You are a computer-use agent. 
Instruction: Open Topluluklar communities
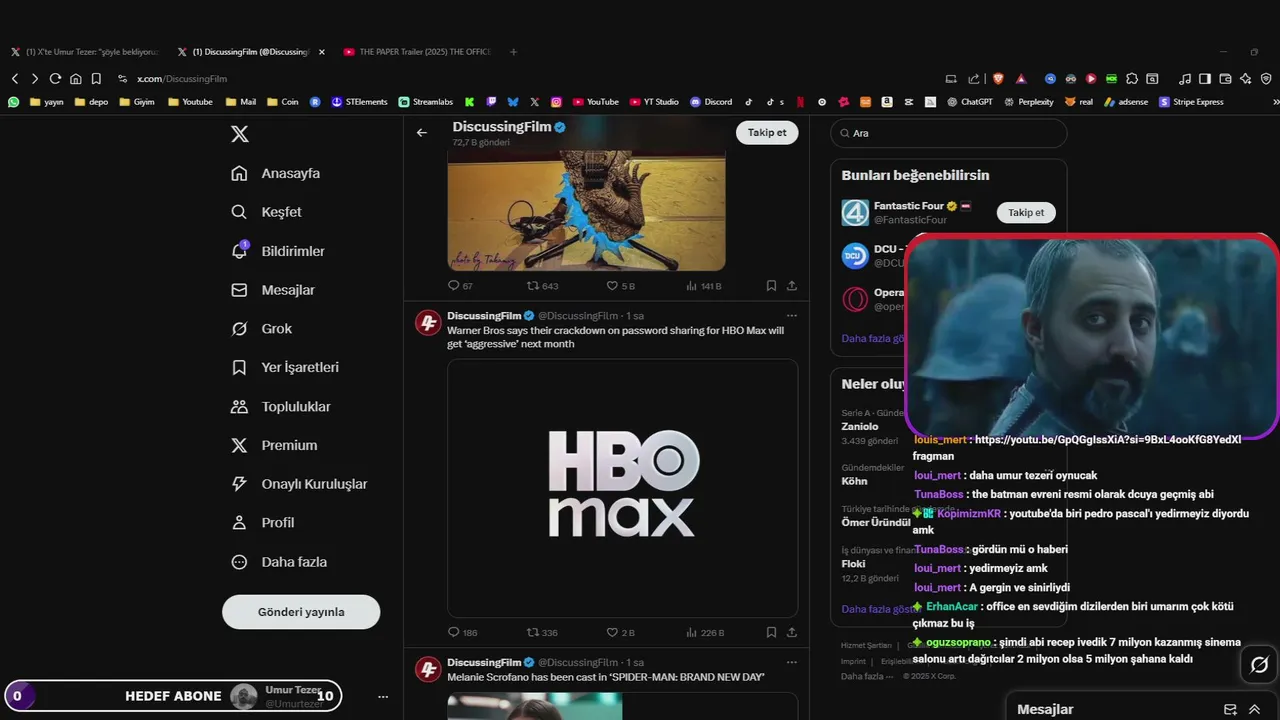[281, 406]
